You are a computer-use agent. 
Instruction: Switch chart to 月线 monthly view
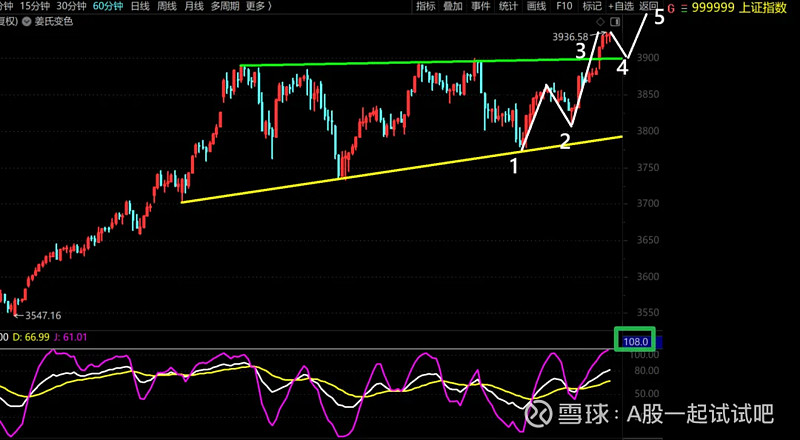coord(194,6)
